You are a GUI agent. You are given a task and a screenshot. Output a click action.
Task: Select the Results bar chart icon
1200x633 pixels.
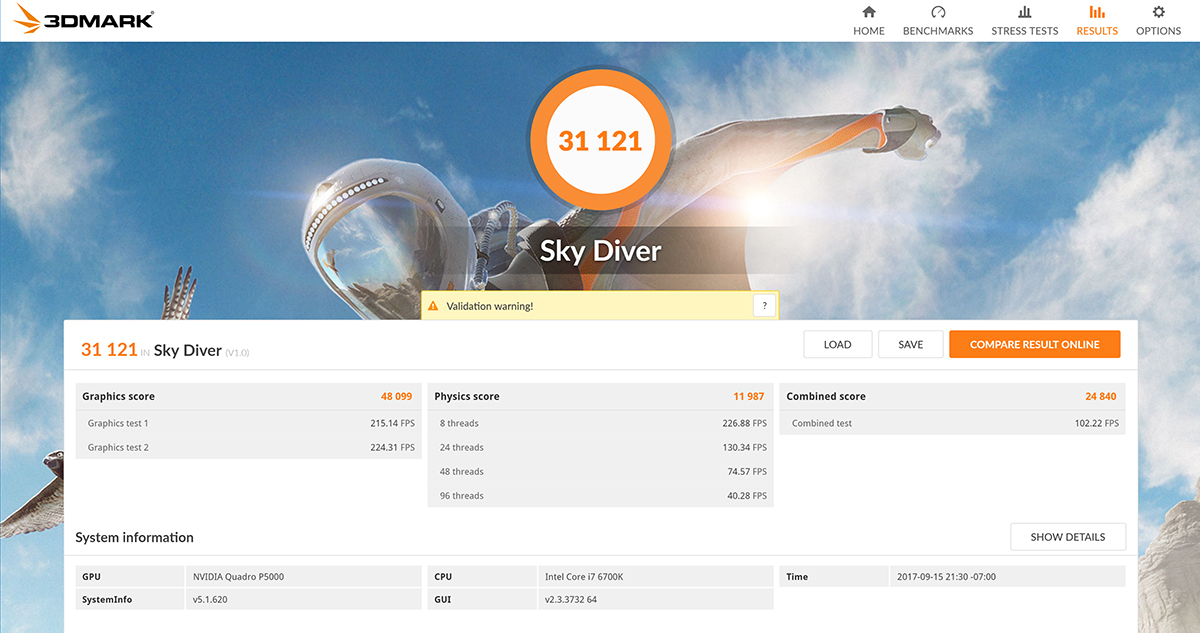pyautogui.click(x=1096, y=12)
